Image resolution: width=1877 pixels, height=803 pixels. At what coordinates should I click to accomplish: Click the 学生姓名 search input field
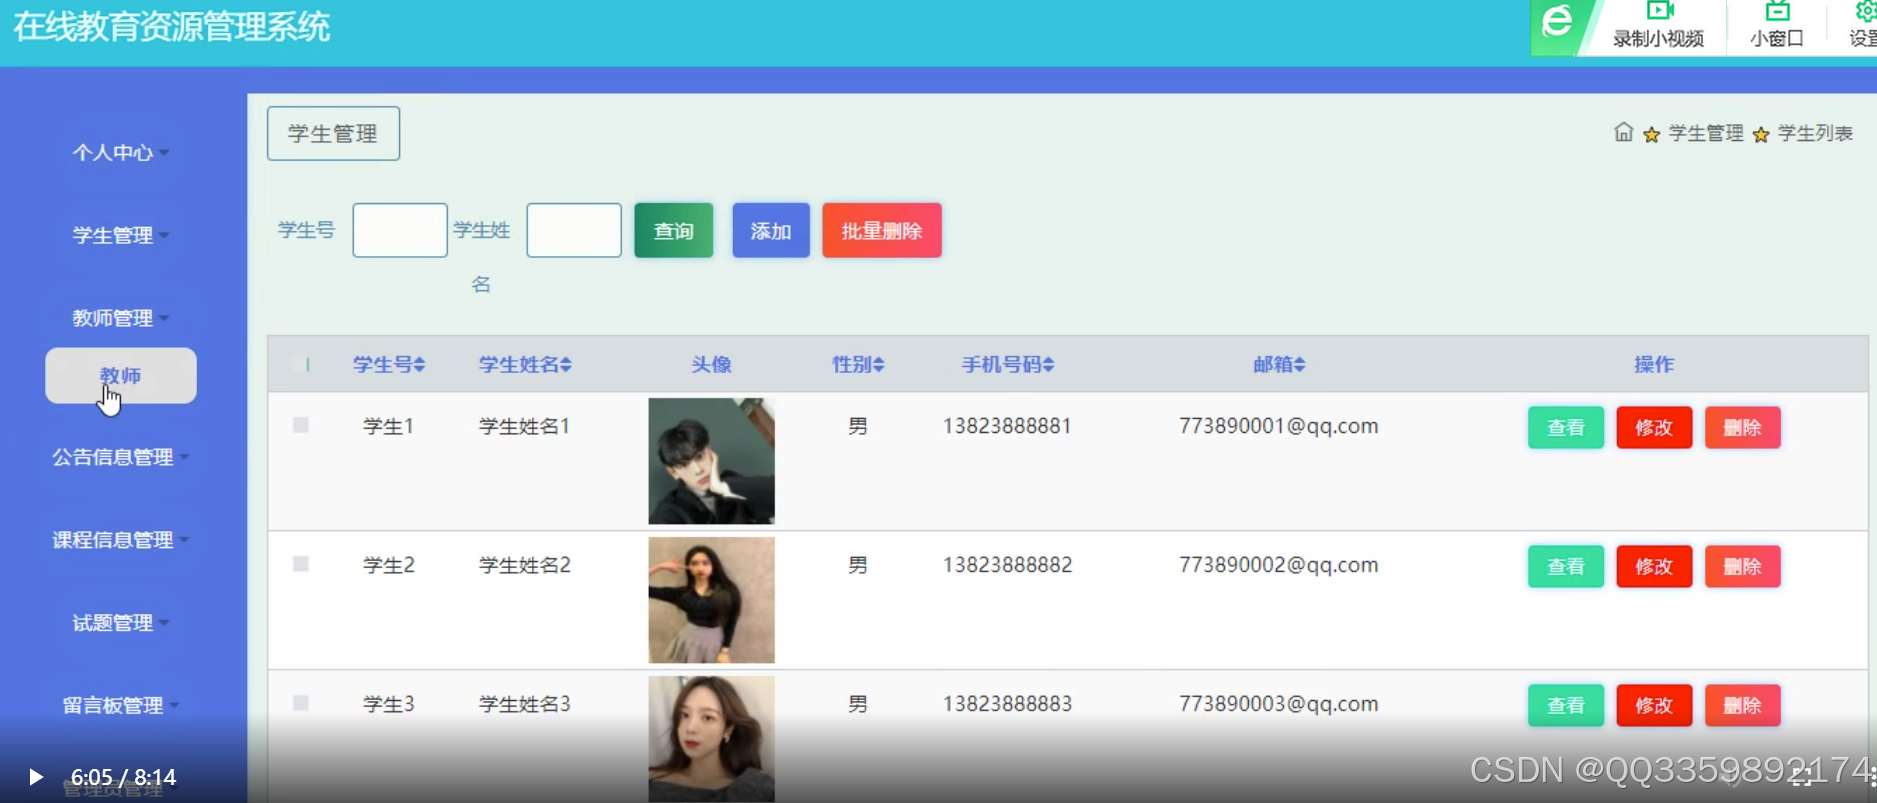pos(574,231)
